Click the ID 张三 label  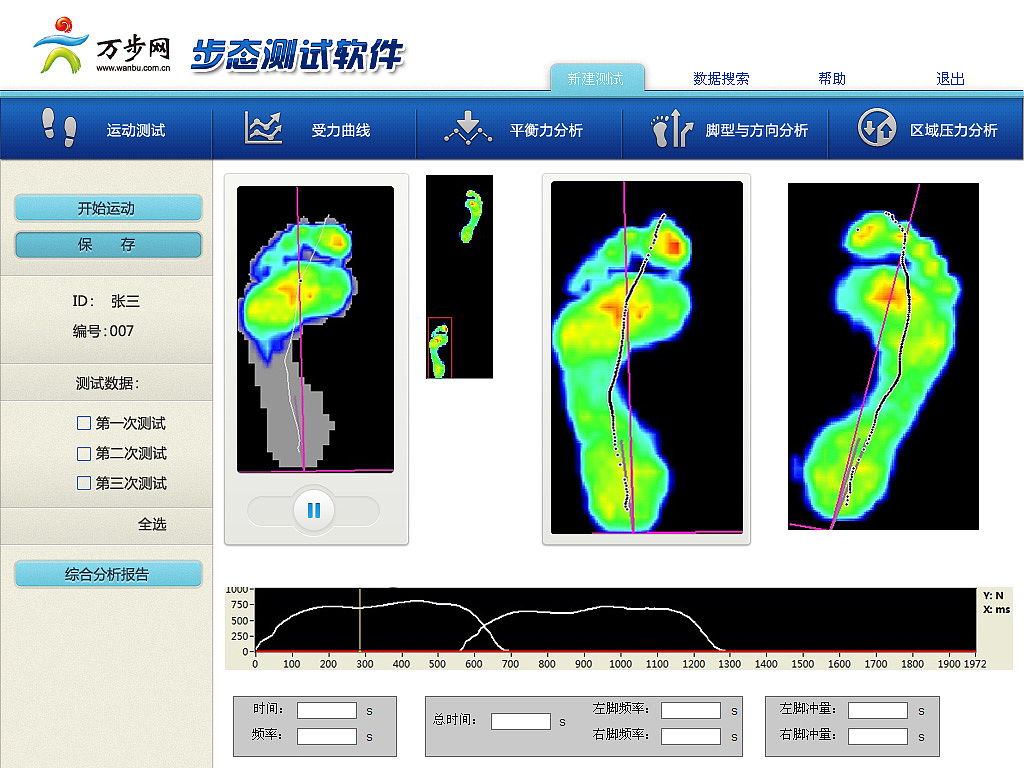point(106,302)
